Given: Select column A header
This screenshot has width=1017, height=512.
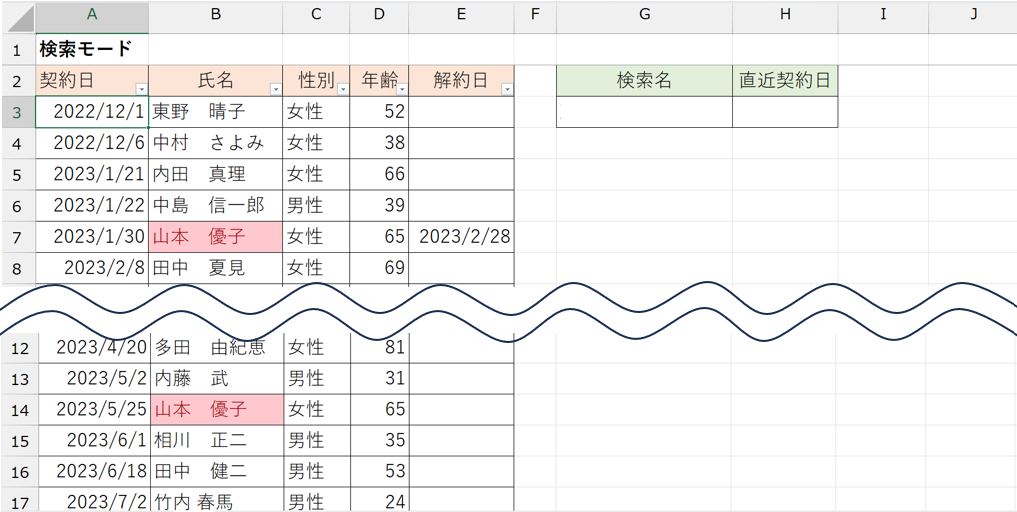Looking at the screenshot, I should (x=92, y=17).
